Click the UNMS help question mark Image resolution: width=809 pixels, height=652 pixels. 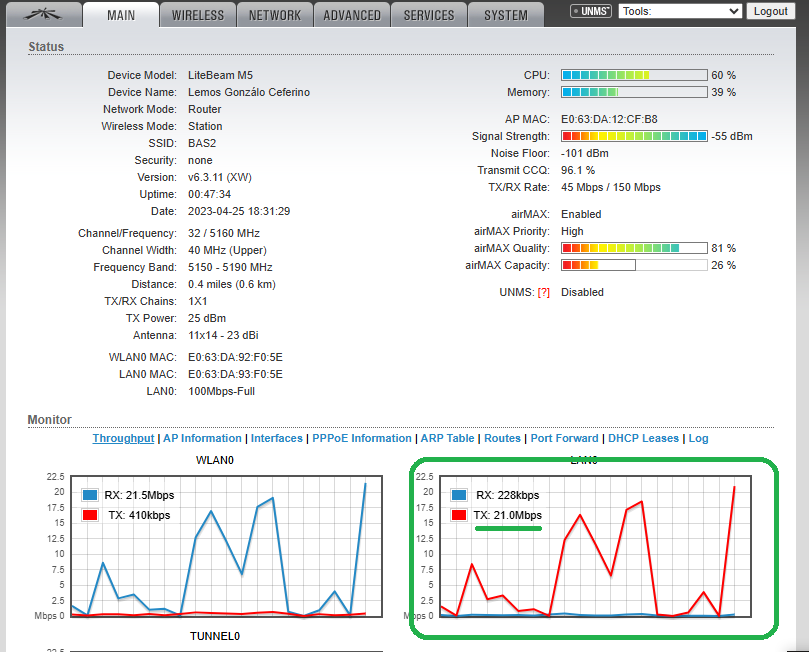(x=544, y=292)
